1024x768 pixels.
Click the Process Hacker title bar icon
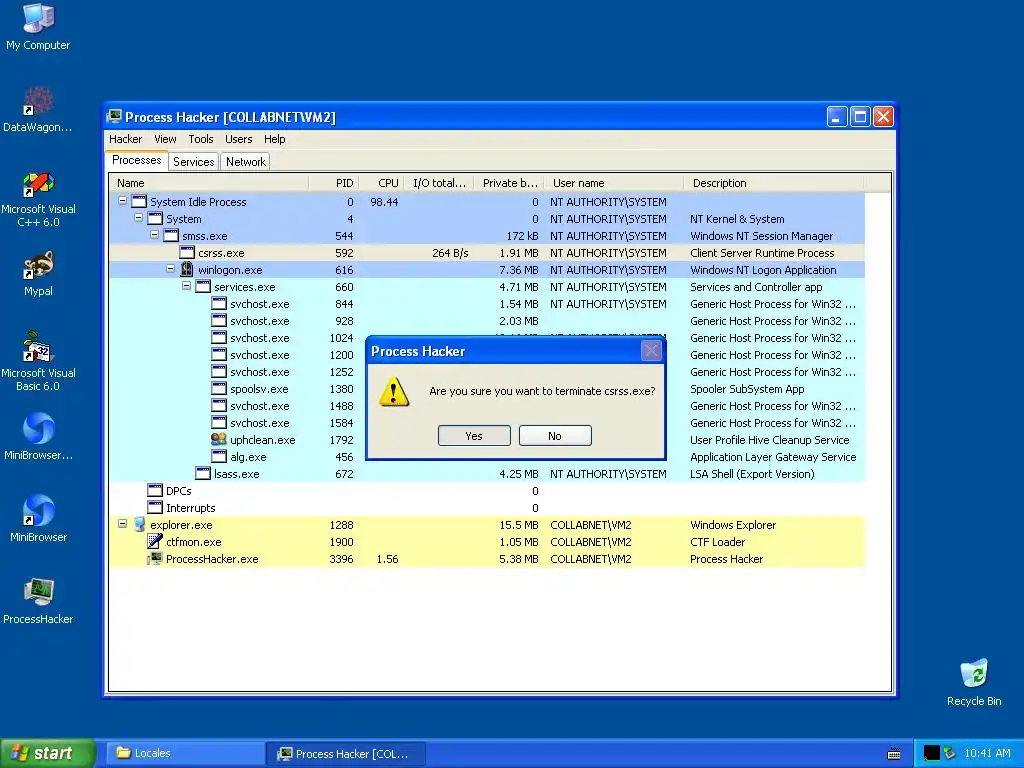point(114,117)
